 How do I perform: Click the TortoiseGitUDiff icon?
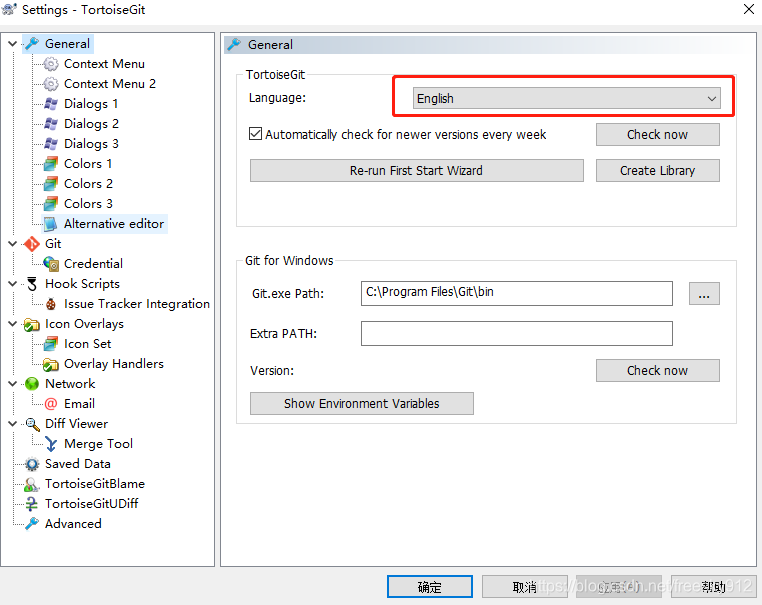pyautogui.click(x=32, y=503)
